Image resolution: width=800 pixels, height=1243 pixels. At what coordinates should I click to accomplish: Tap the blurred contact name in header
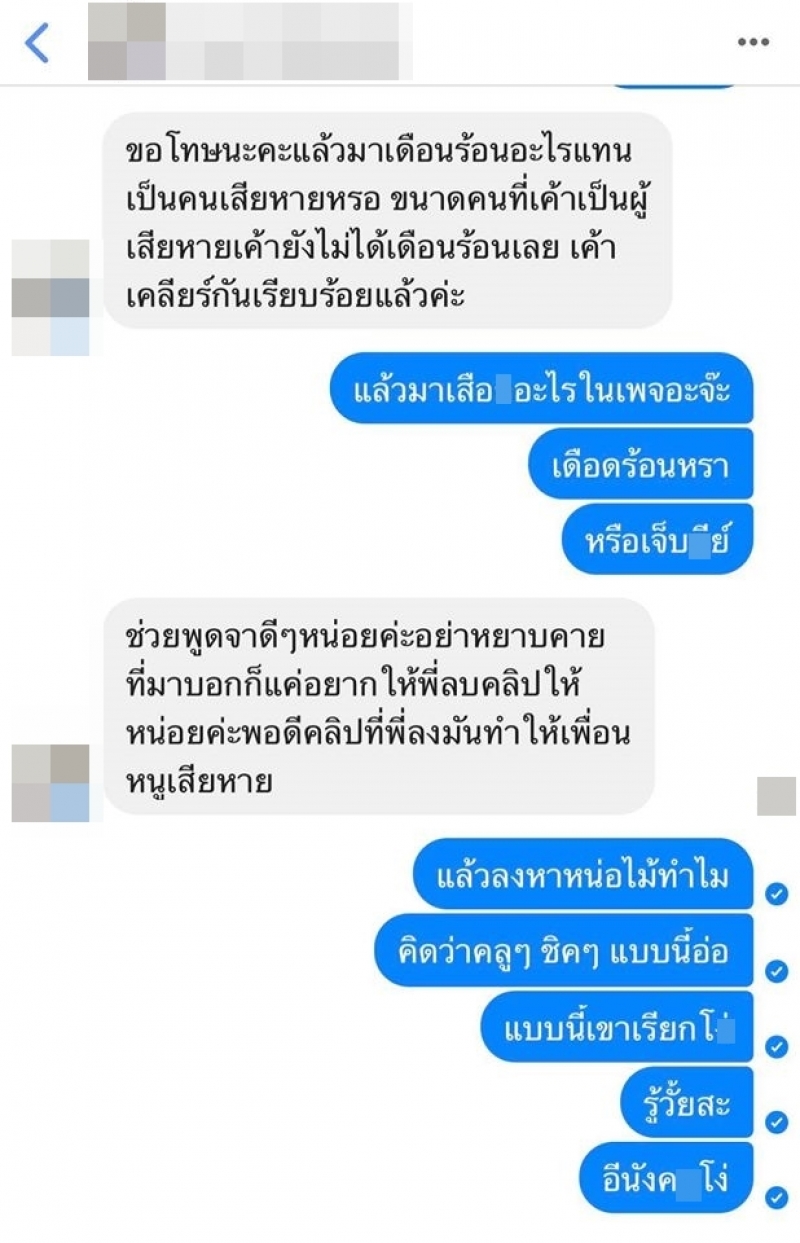250,41
